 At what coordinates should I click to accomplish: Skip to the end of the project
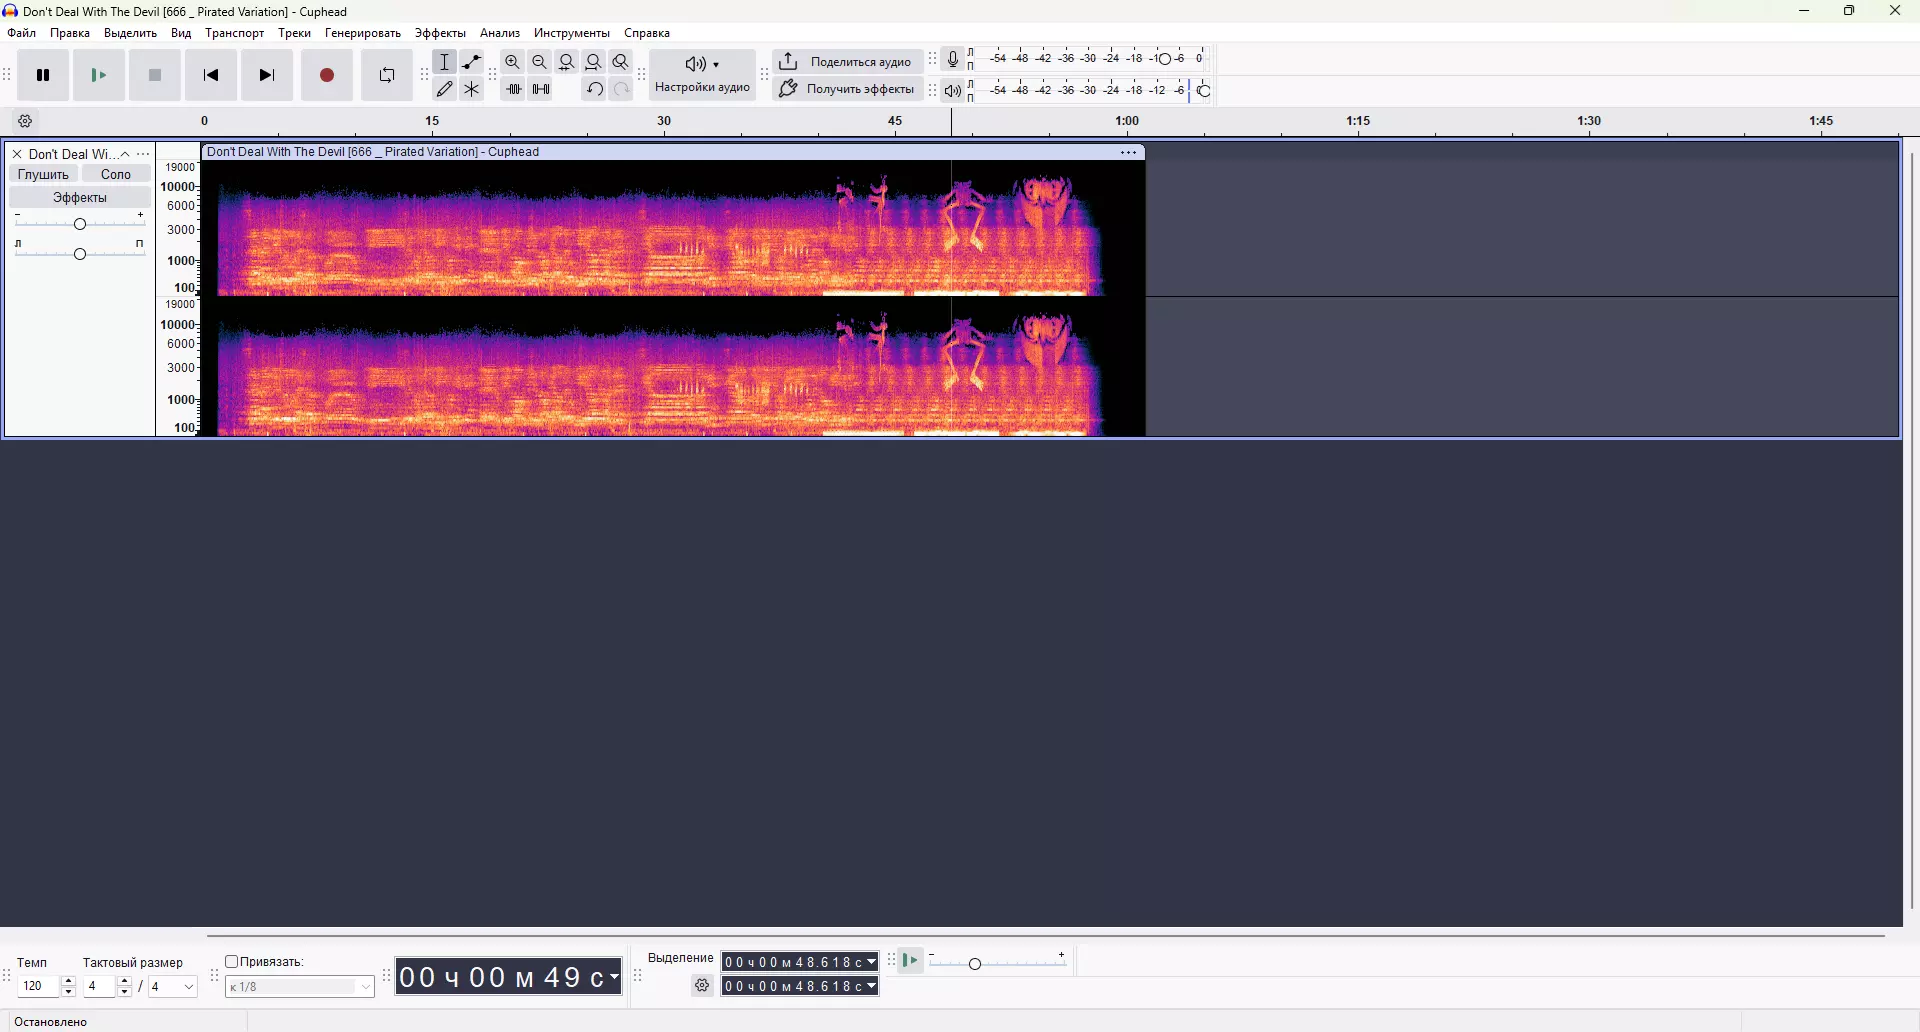click(267, 75)
